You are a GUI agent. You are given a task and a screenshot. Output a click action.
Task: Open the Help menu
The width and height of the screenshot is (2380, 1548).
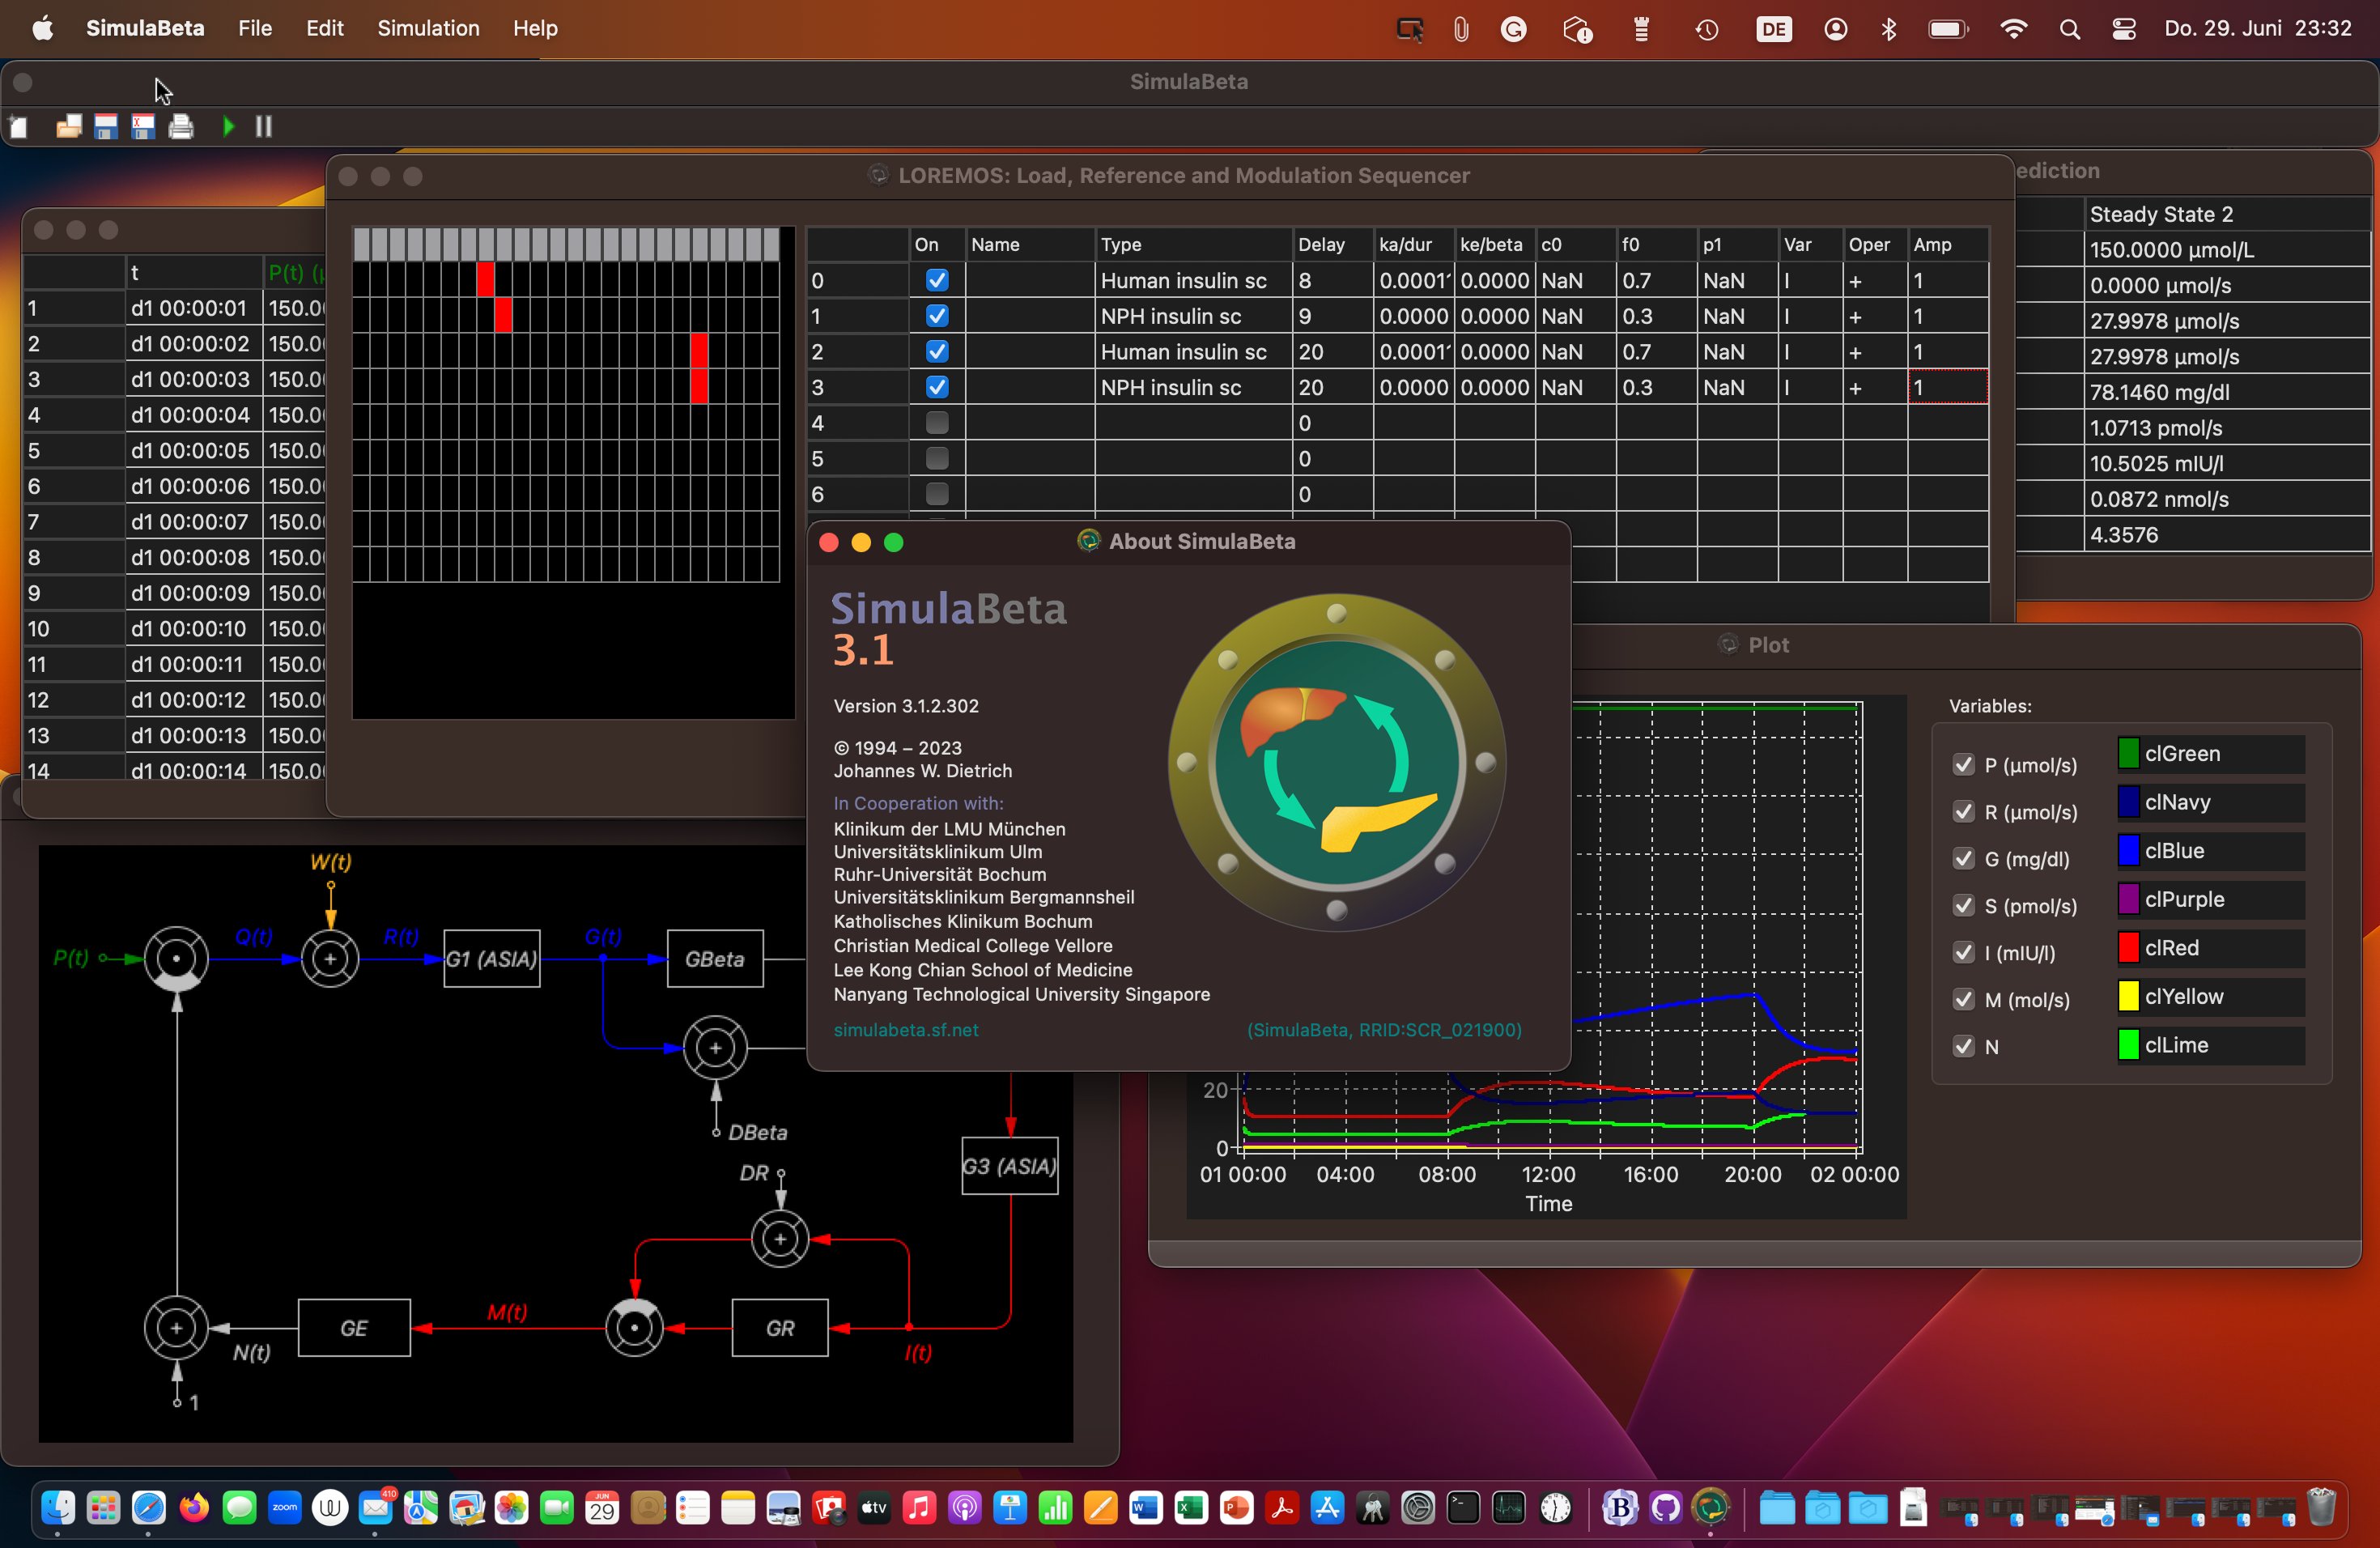(535, 28)
